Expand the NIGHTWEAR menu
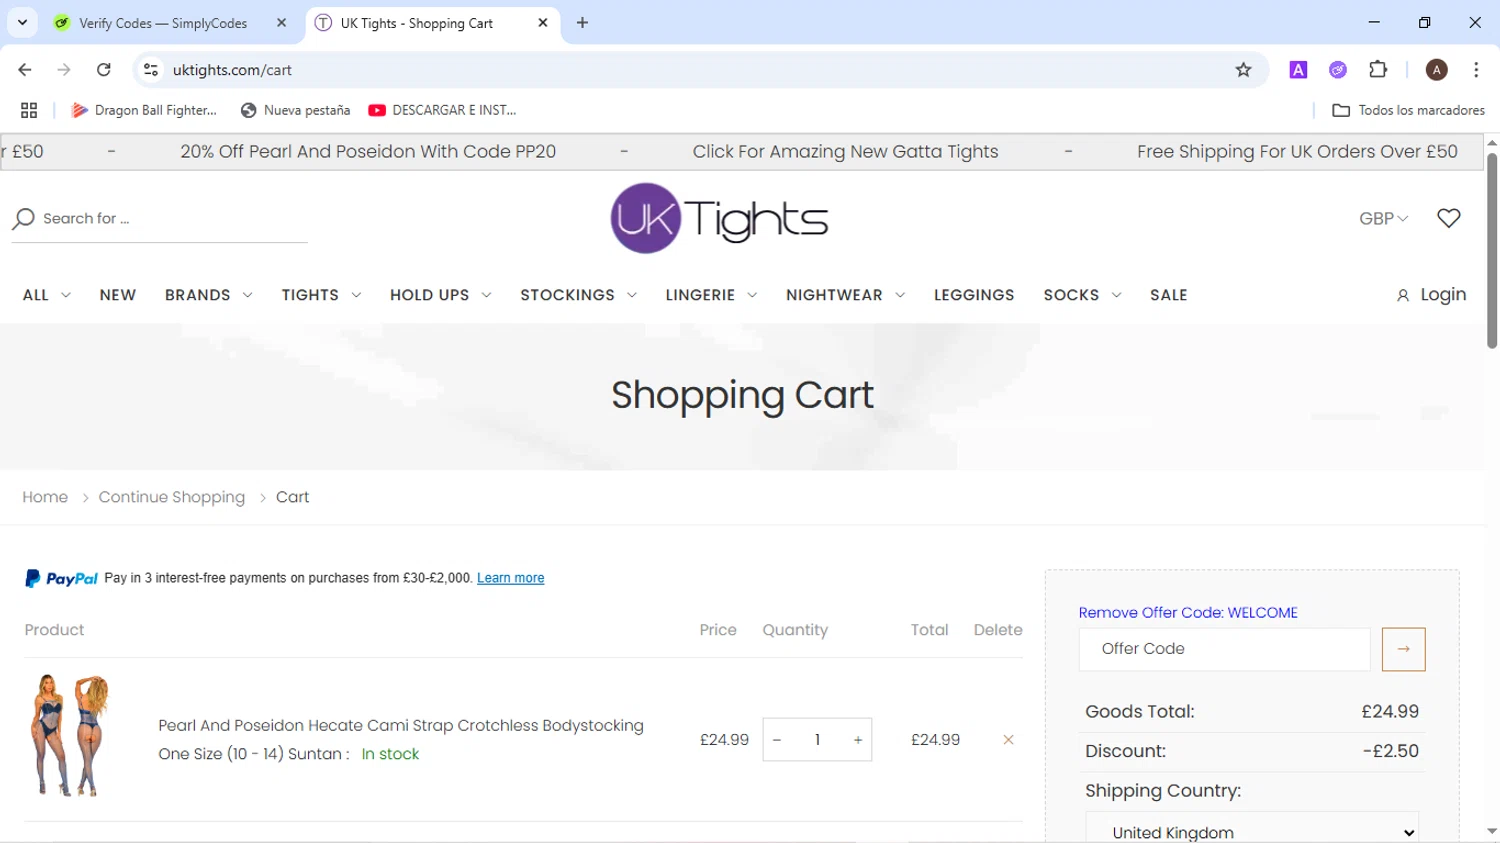Image resolution: width=1500 pixels, height=843 pixels. (x=846, y=295)
